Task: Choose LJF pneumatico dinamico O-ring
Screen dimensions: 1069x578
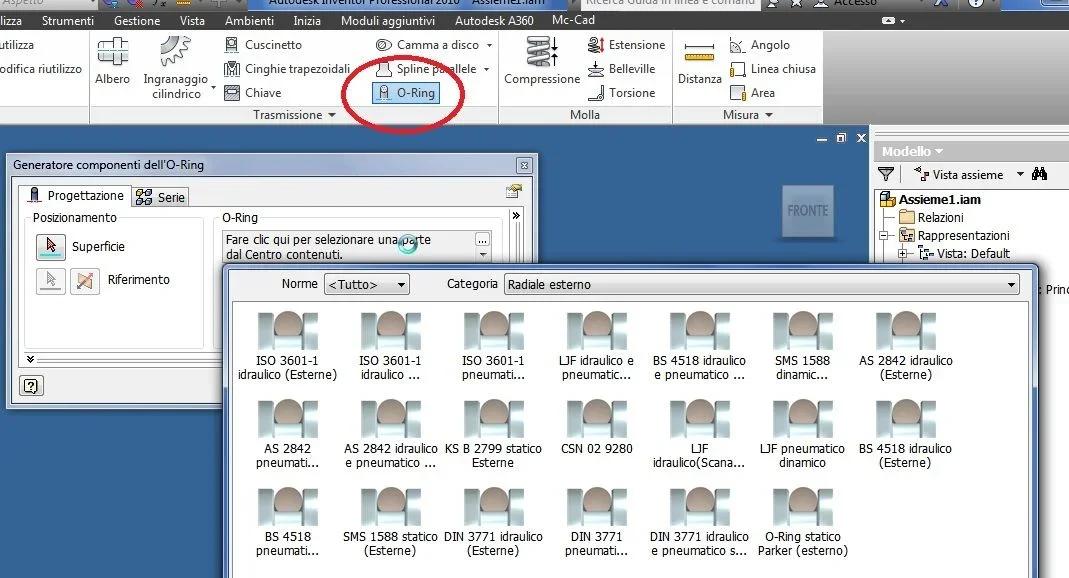Action: point(802,434)
